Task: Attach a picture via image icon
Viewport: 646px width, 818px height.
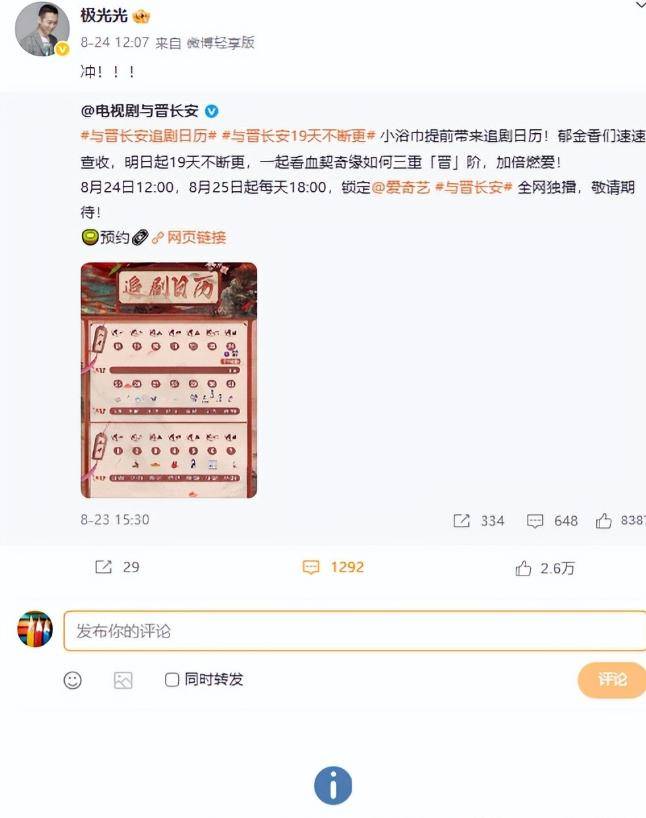Action: 123,680
